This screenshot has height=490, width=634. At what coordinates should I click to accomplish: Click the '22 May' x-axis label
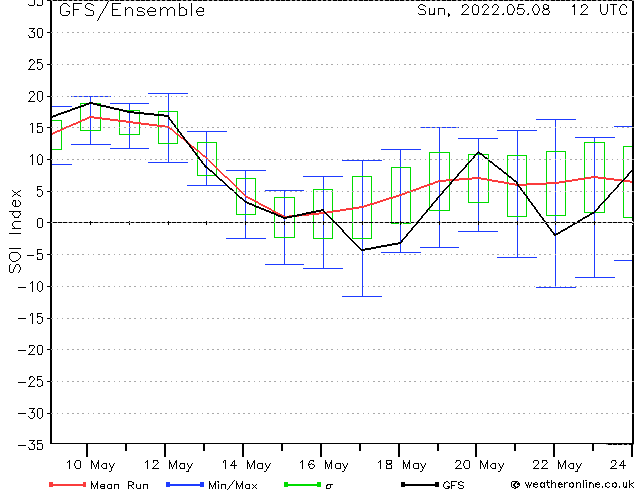coord(557,465)
